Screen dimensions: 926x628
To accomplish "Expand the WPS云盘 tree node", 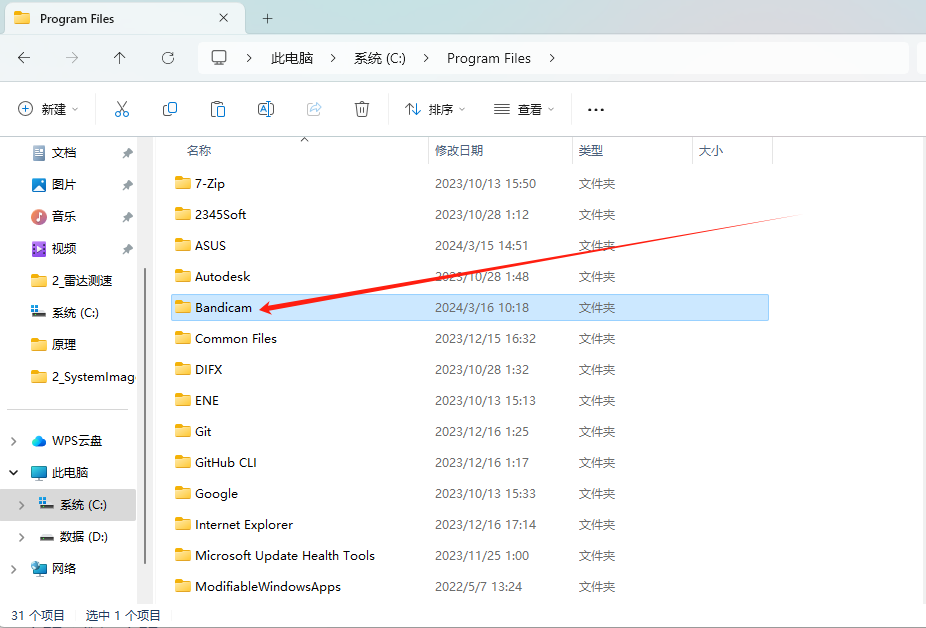I will pyautogui.click(x=14, y=441).
